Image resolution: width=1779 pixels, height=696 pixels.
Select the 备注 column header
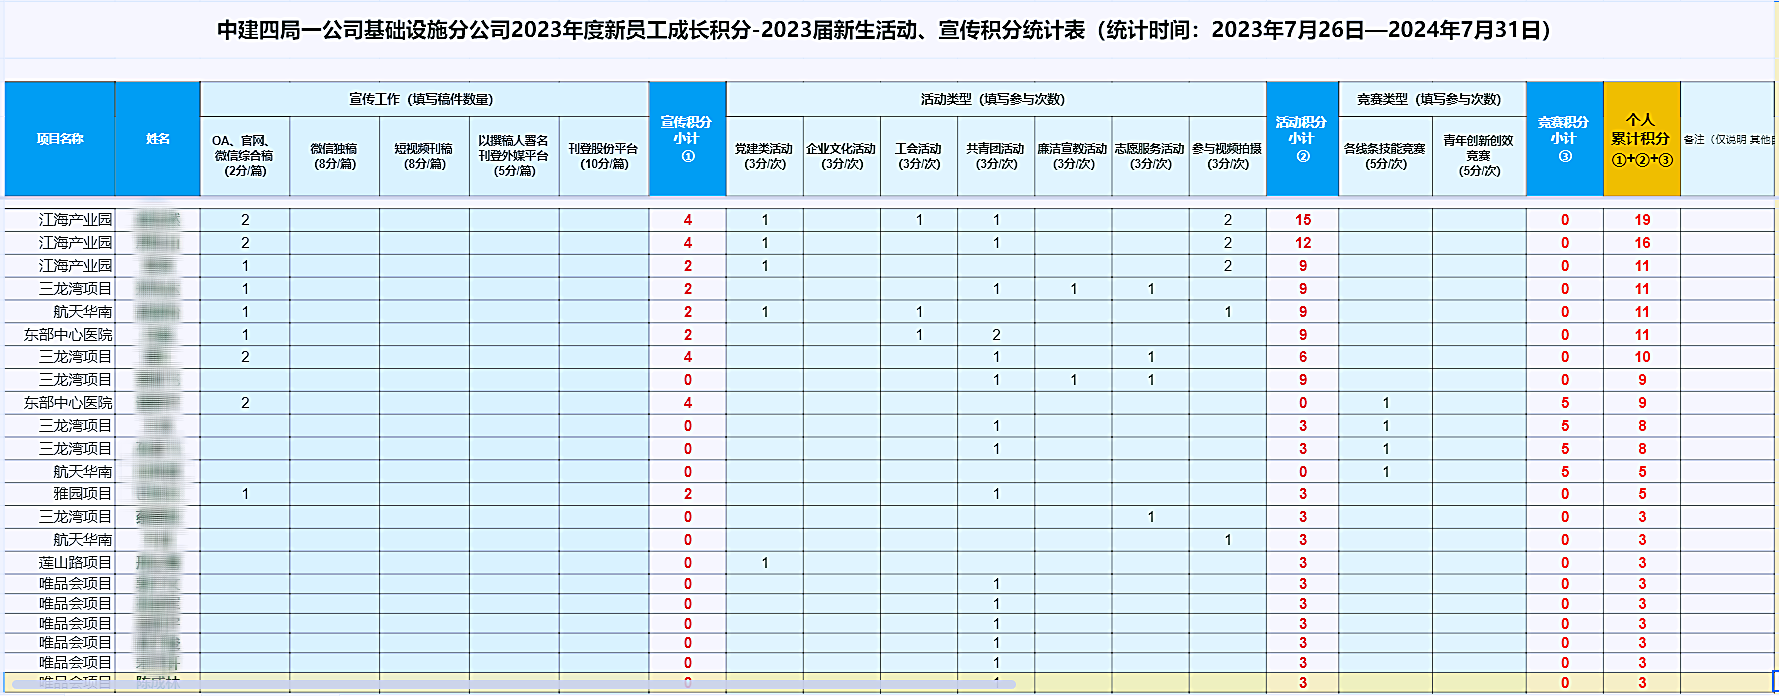(x=1729, y=139)
